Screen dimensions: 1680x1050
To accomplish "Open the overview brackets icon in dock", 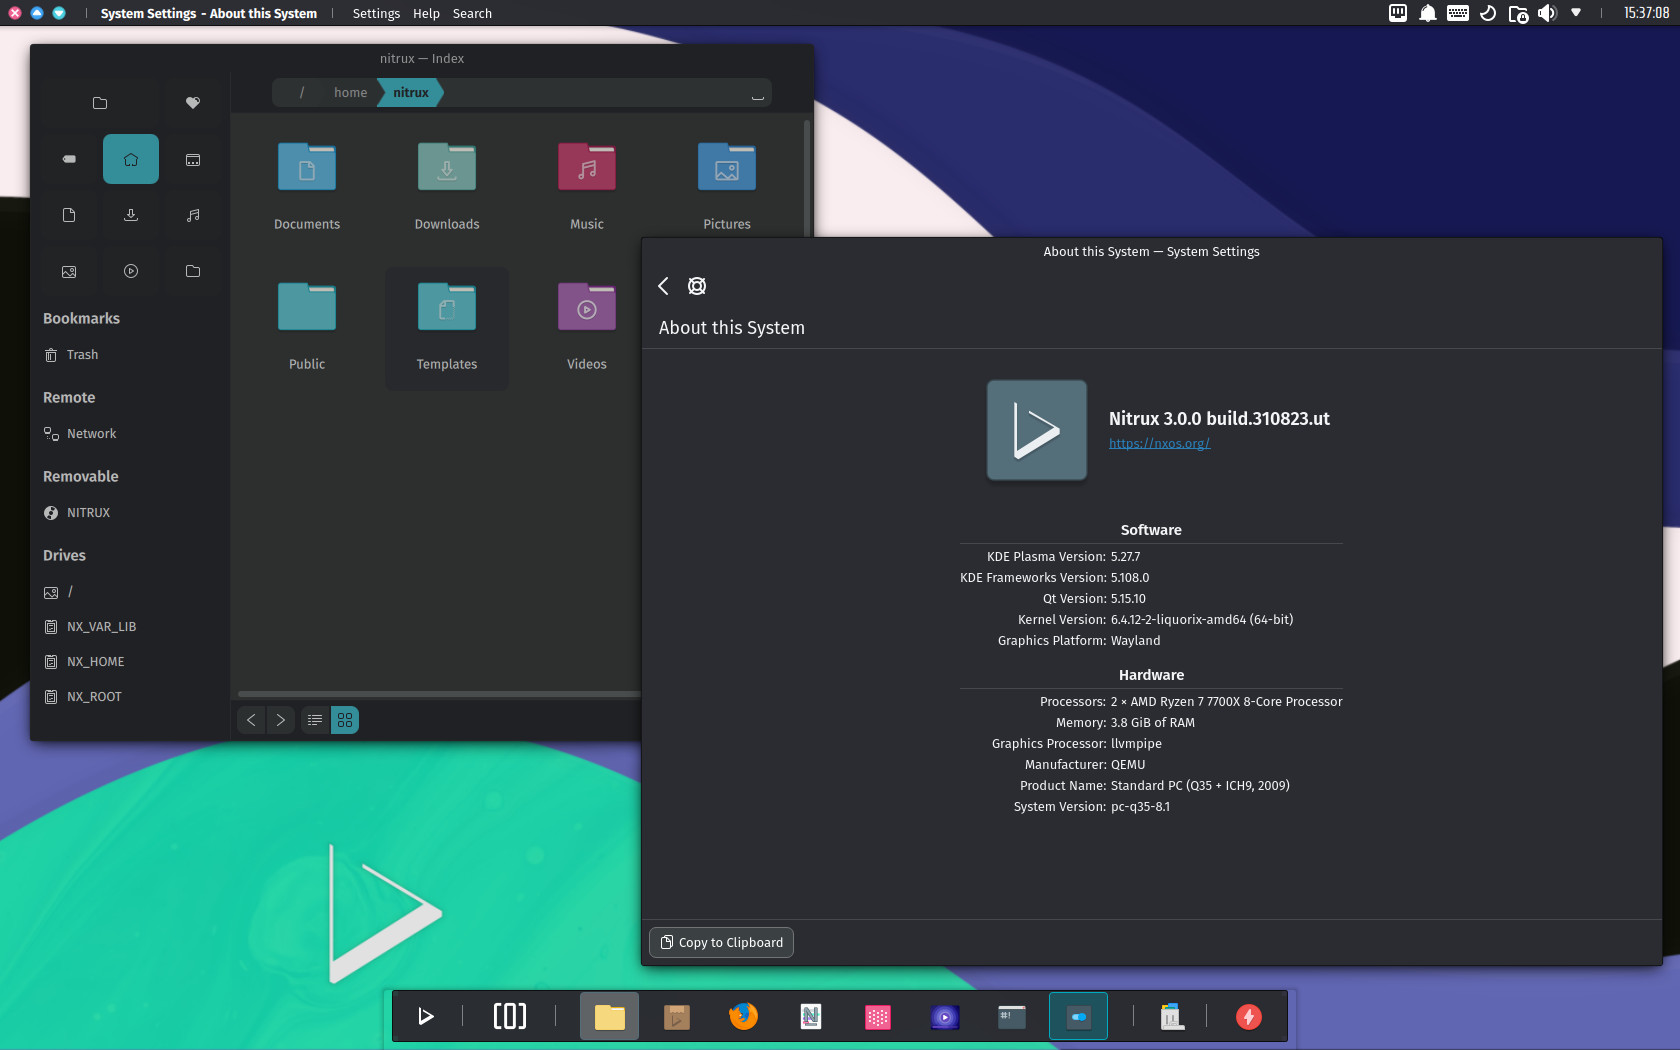I will (x=510, y=1017).
